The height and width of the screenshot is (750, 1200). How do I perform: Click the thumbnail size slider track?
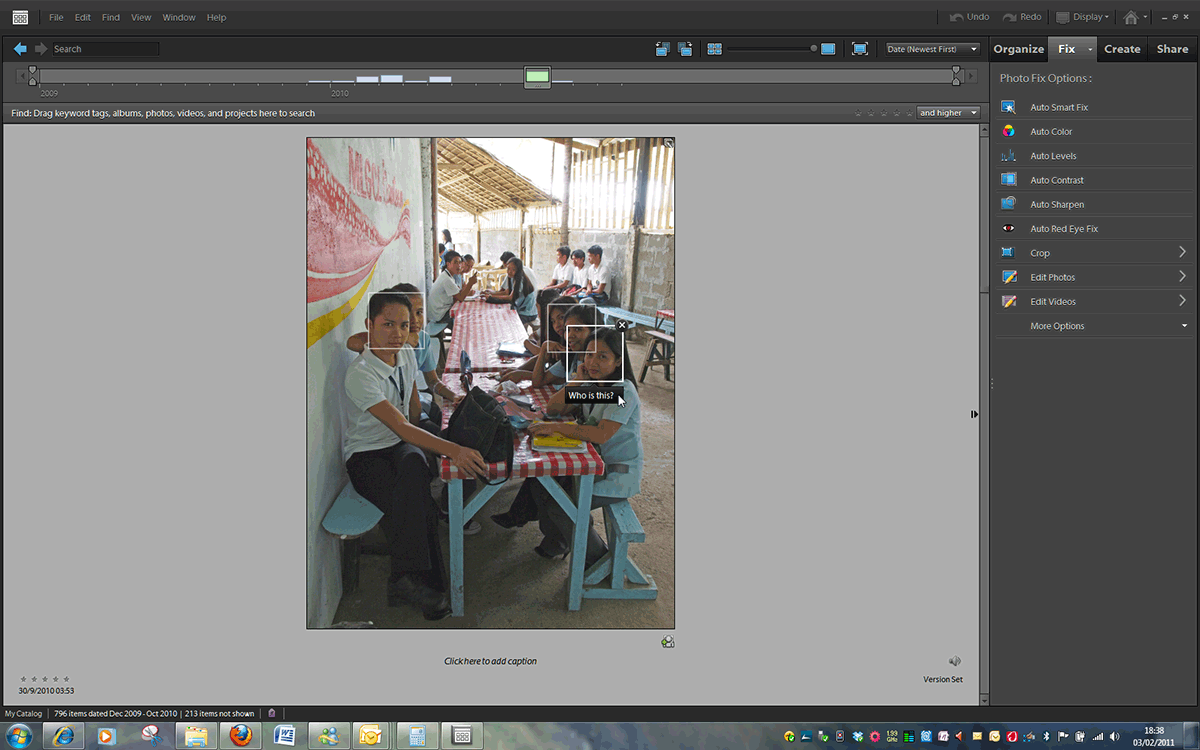pos(768,49)
